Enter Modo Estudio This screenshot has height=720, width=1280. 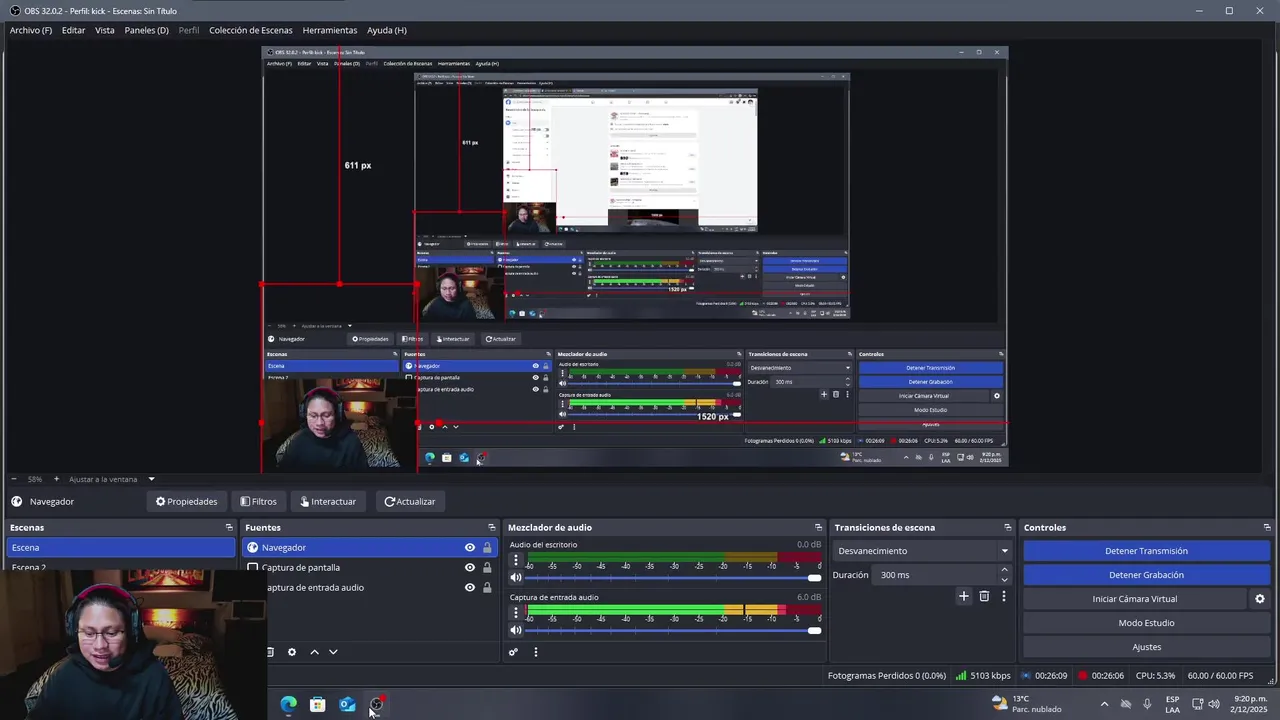(x=1146, y=623)
